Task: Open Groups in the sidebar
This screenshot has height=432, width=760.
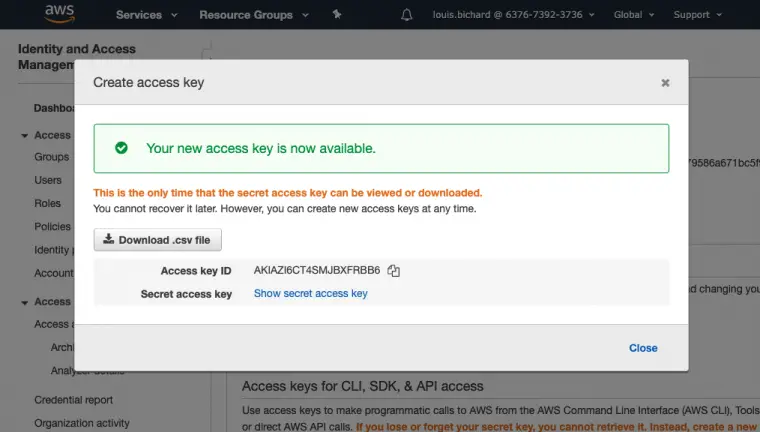Action: click(x=51, y=157)
